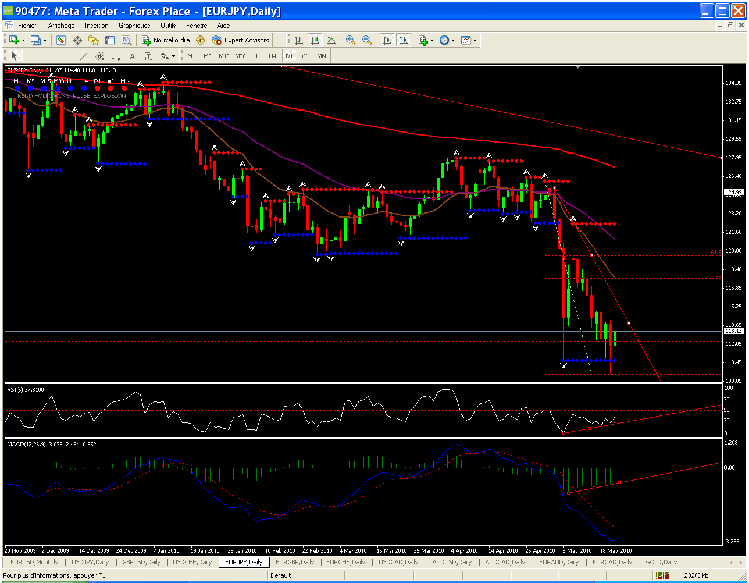Switch timeframe to M1
This screenshot has width=749, height=583.
point(190,56)
